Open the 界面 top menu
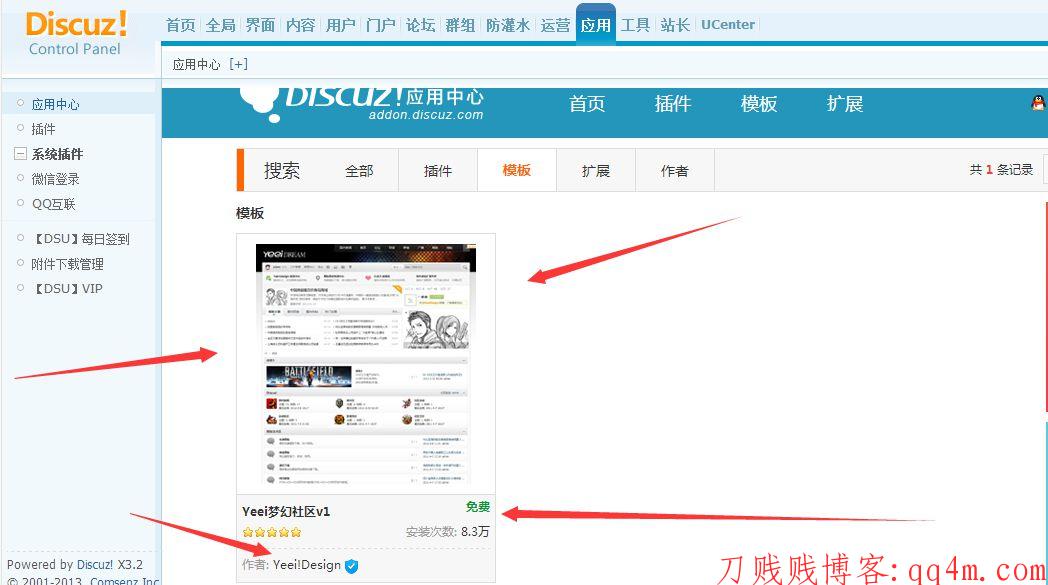Viewport: 1048px width, 585px height. point(261,25)
